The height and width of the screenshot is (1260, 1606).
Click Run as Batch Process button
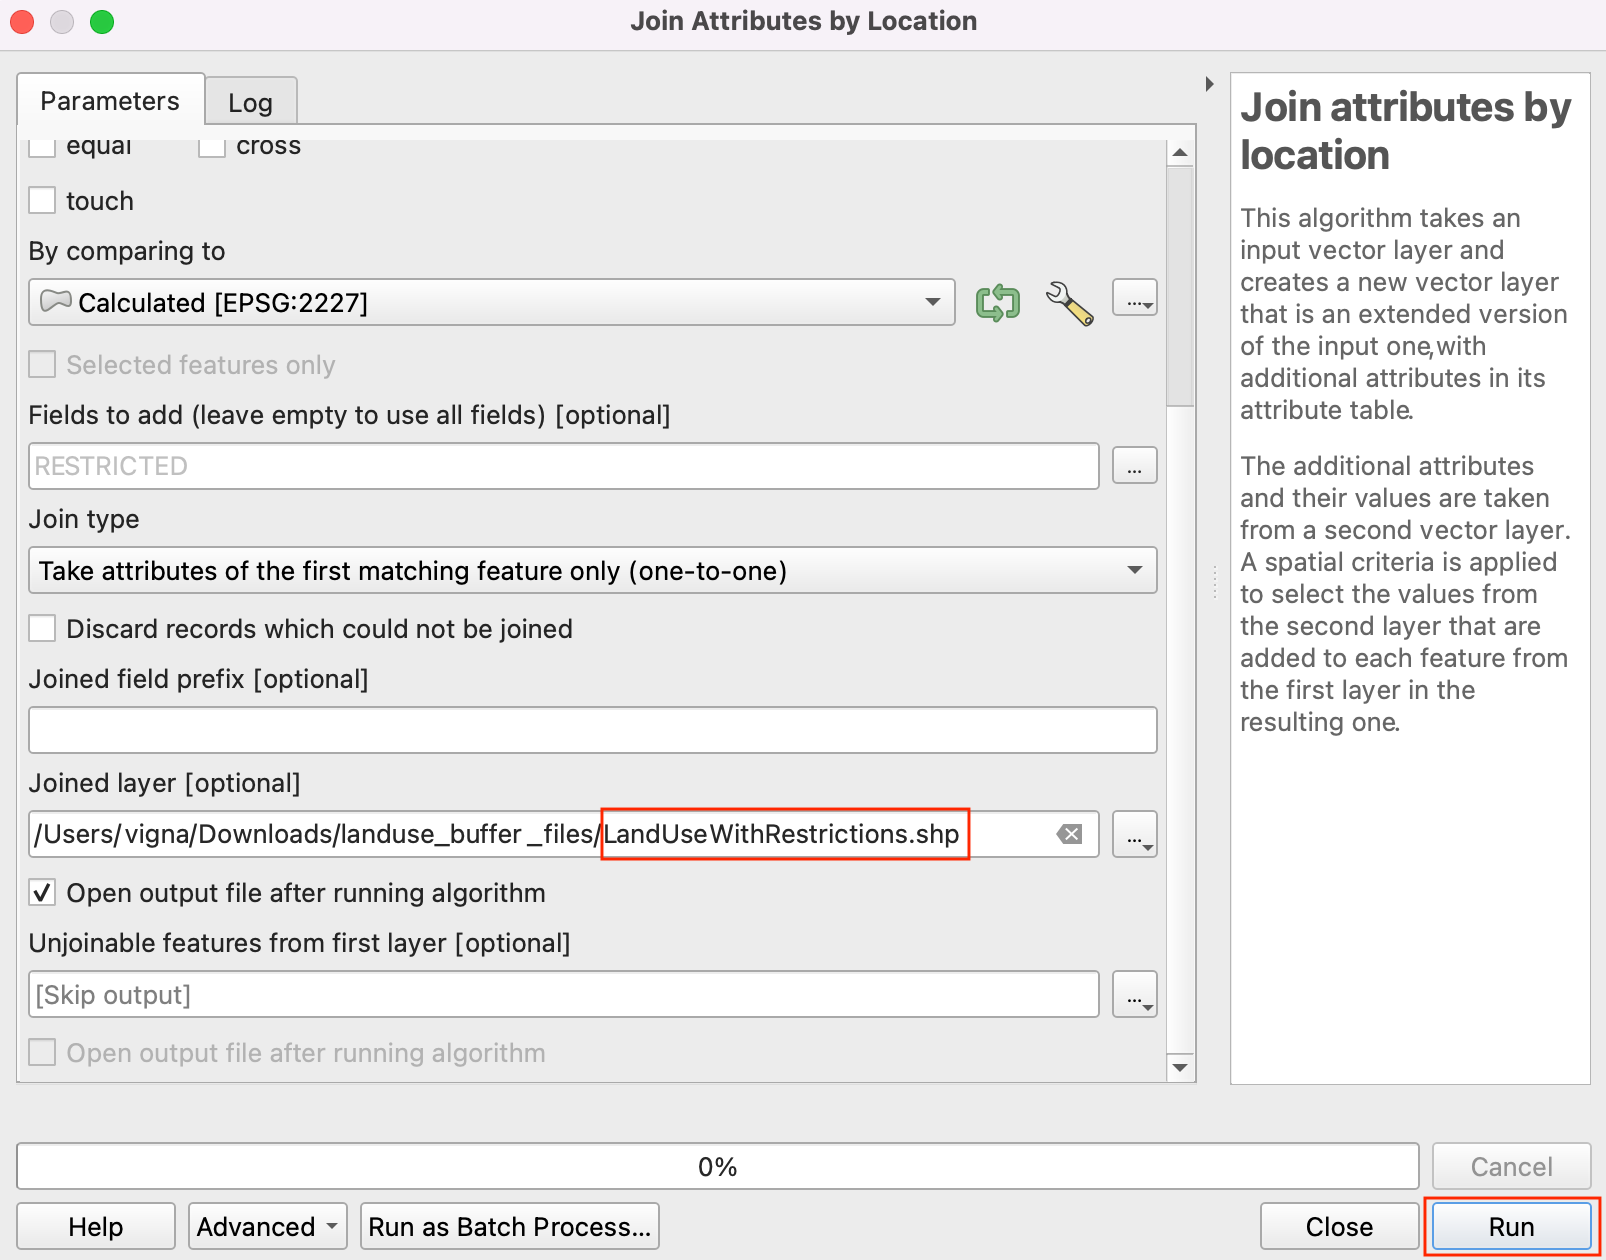[509, 1227]
